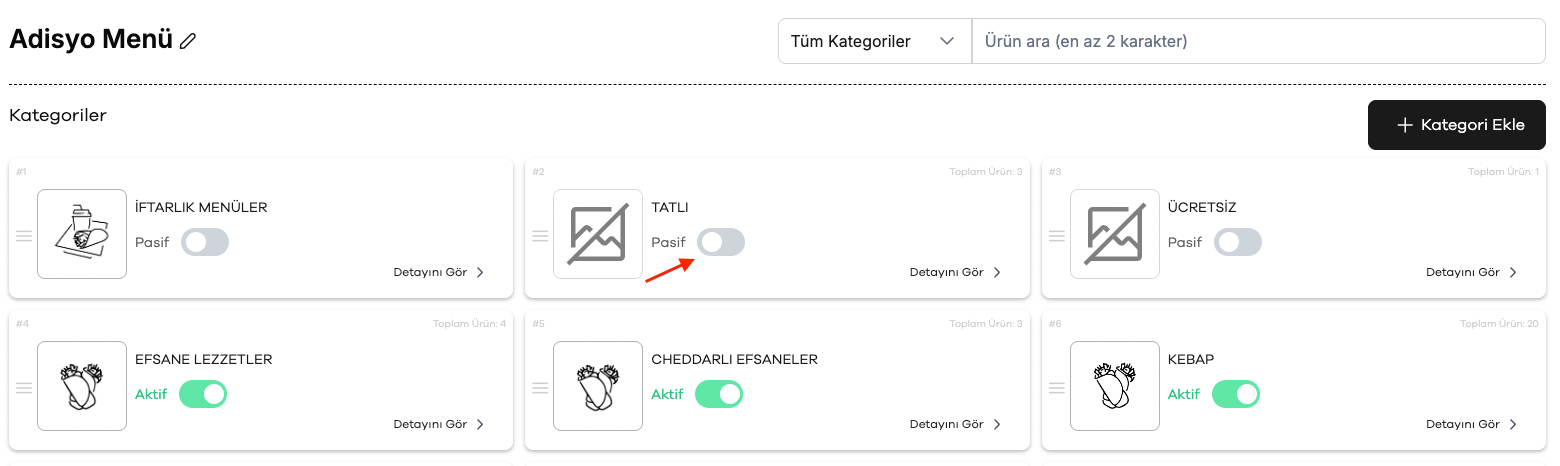The width and height of the screenshot is (1560, 466).
Task: Open Detayını Gör for ÜCRETSİZ
Action: pos(1472,272)
